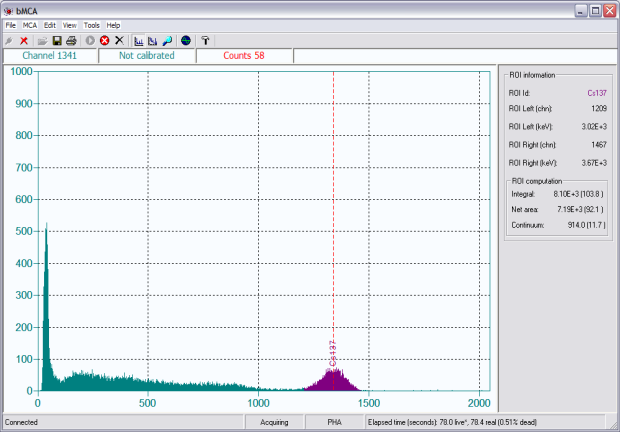The height and width of the screenshot is (432, 620).
Task: Click the red X disconnect icon
Action: point(24,41)
